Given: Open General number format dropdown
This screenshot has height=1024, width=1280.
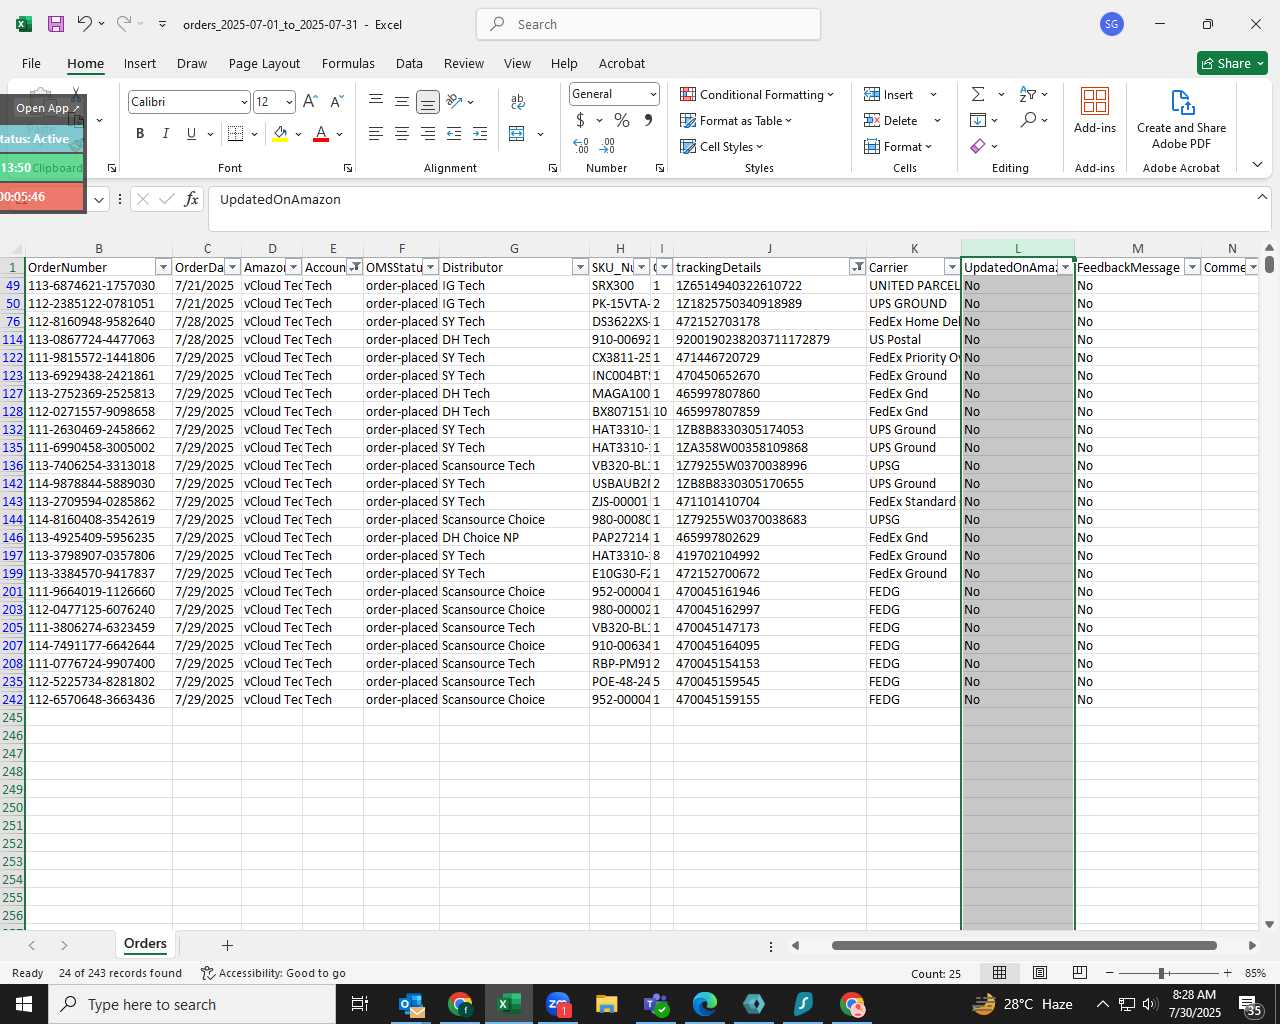Looking at the screenshot, I should (x=653, y=94).
